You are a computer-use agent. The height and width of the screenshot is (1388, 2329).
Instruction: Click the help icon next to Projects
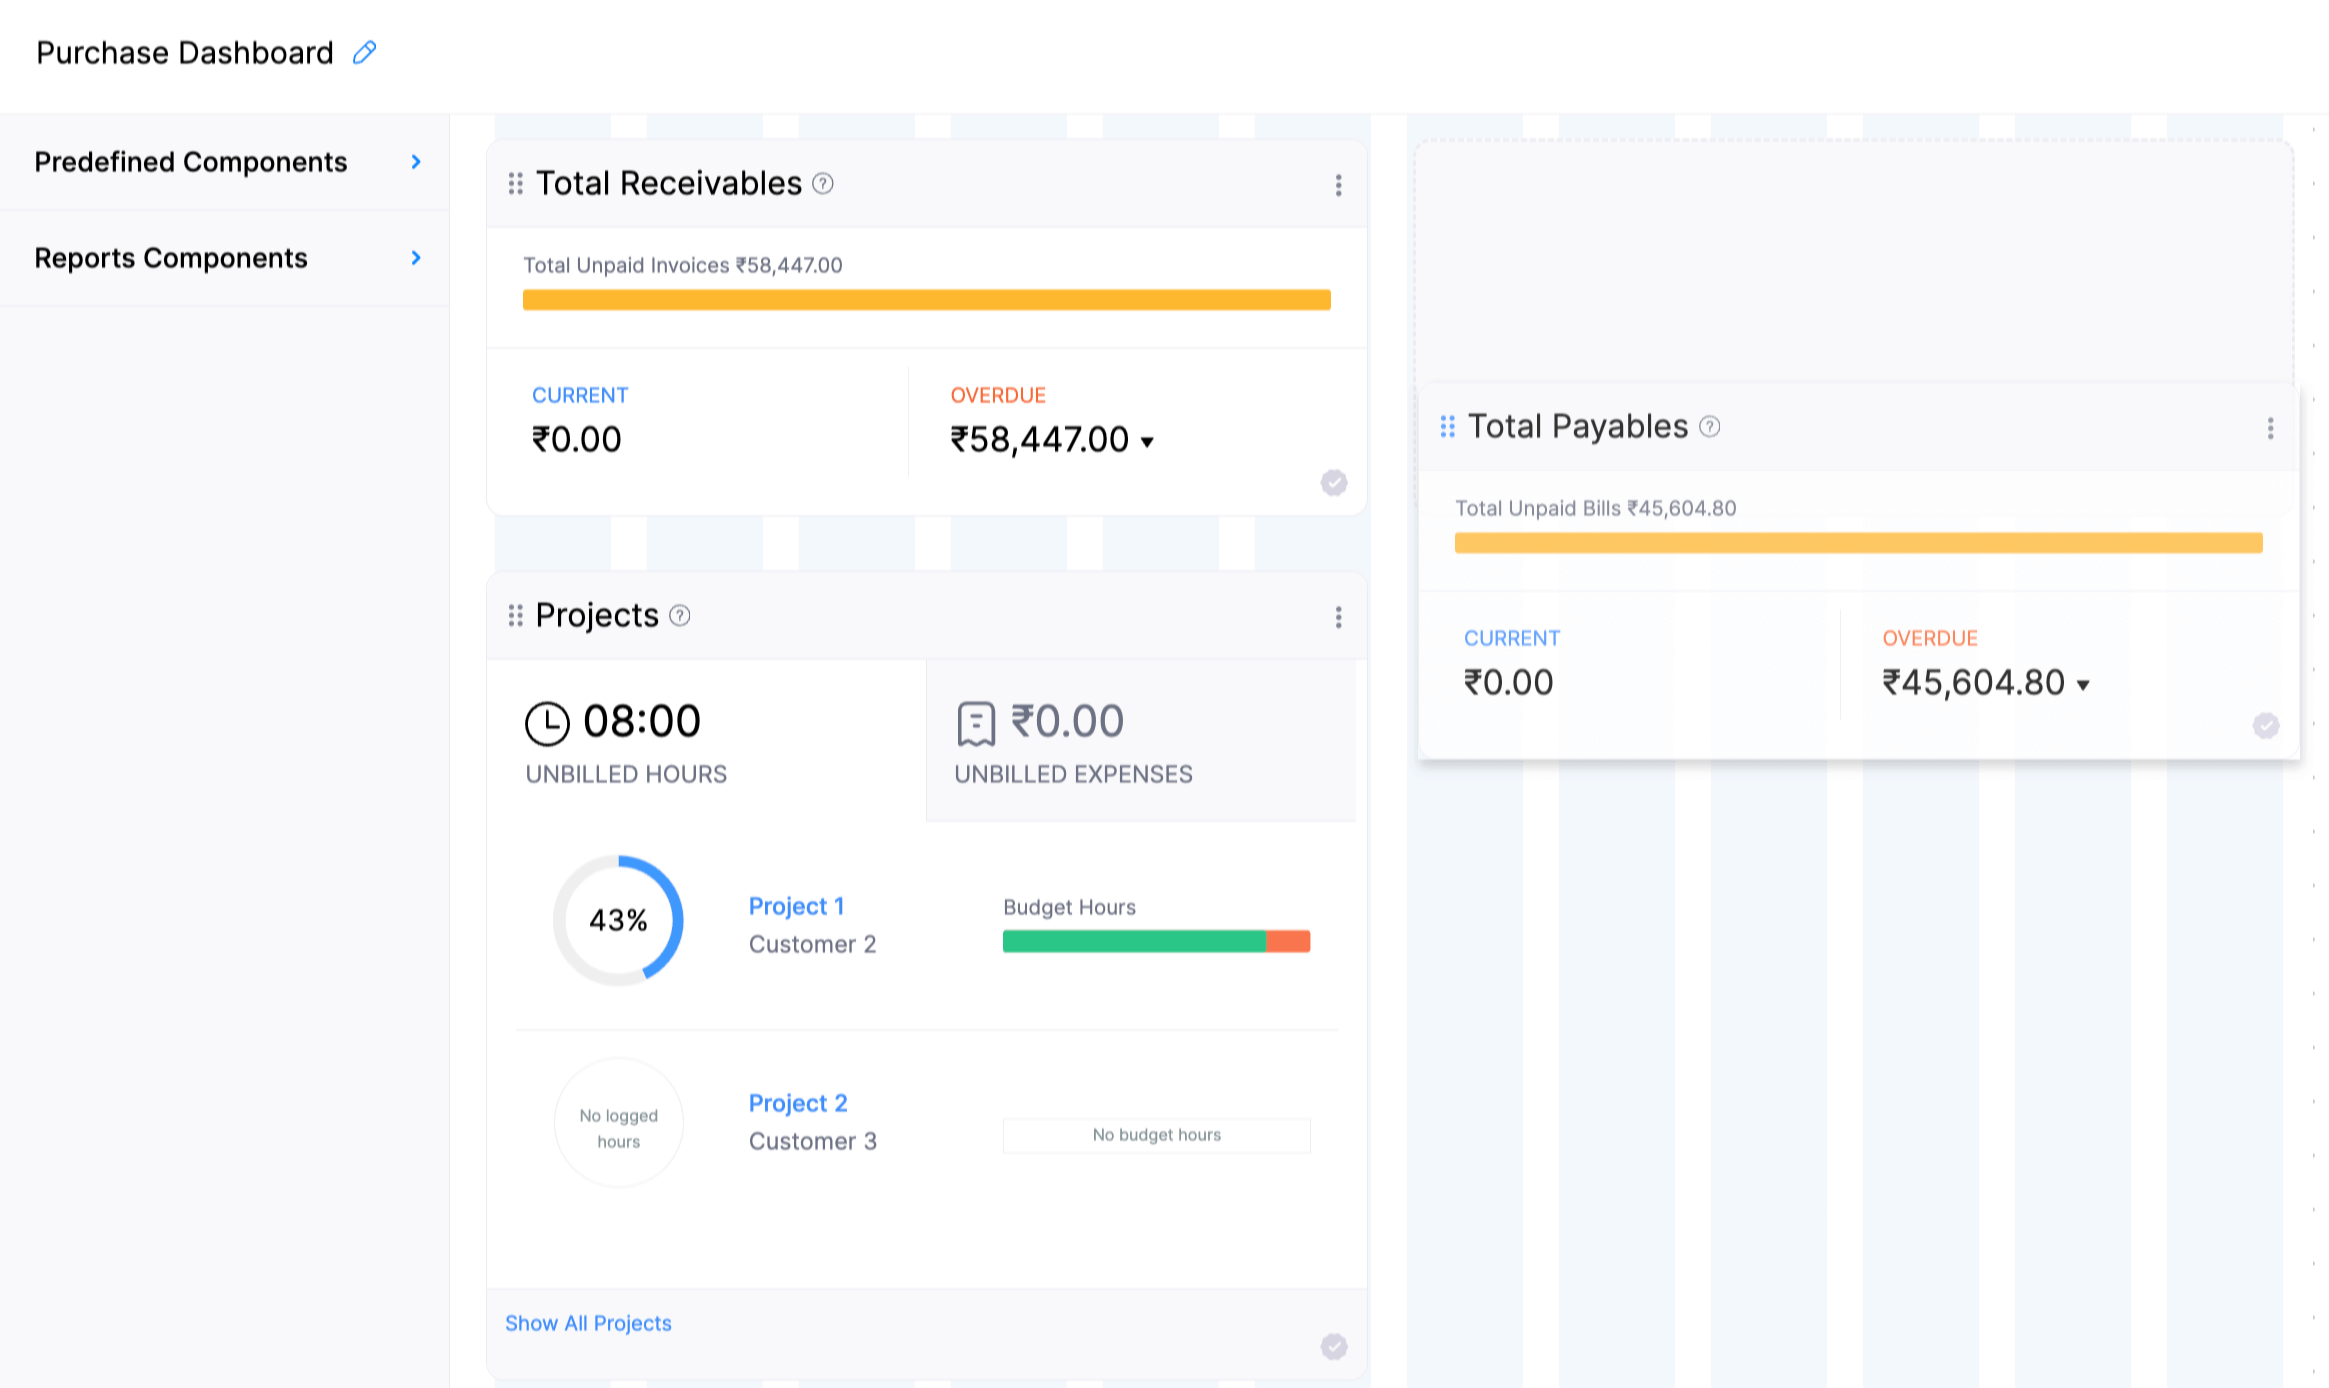click(679, 615)
